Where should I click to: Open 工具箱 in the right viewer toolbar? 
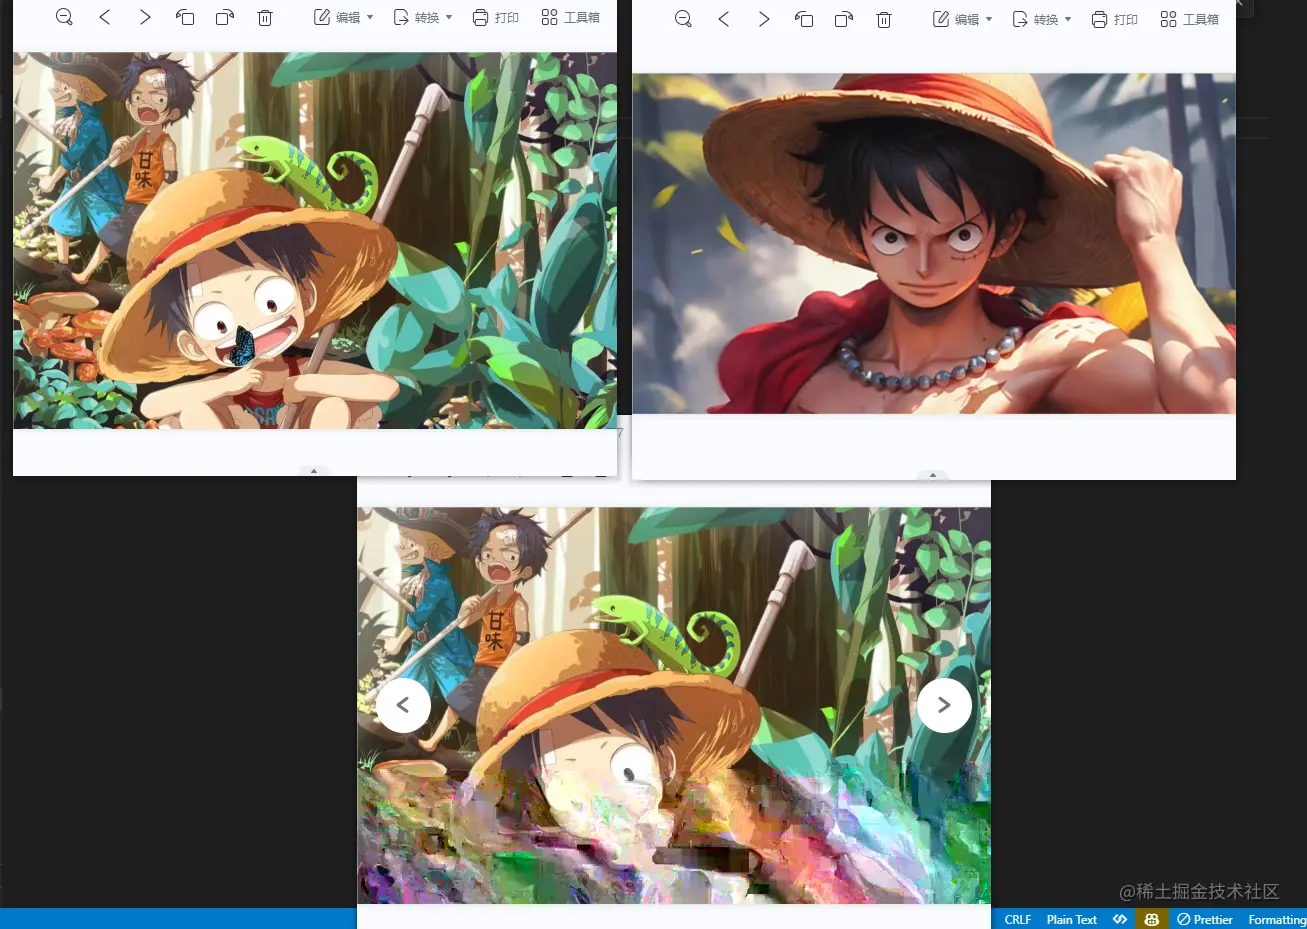[x=1189, y=19]
